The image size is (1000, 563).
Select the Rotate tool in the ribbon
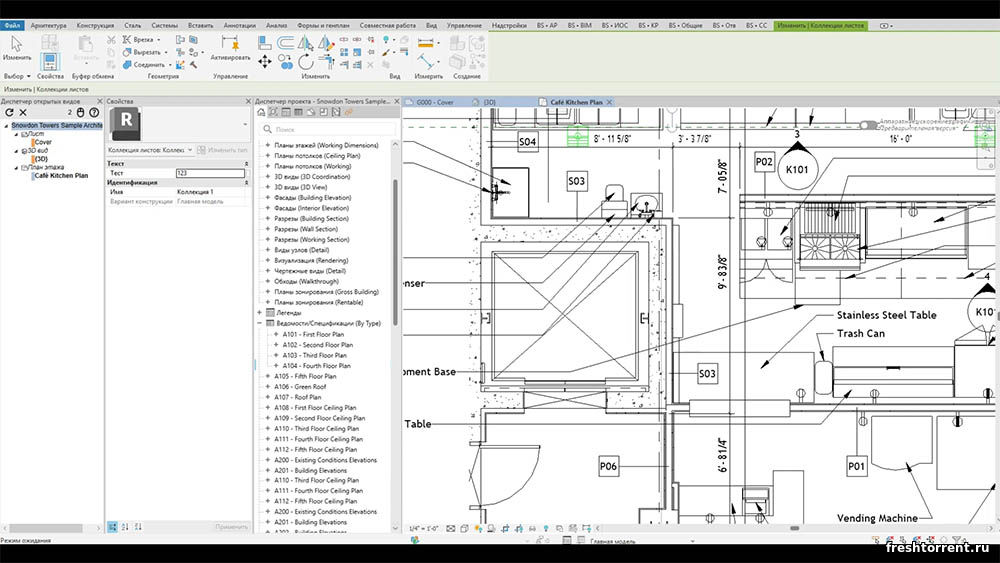coord(306,62)
